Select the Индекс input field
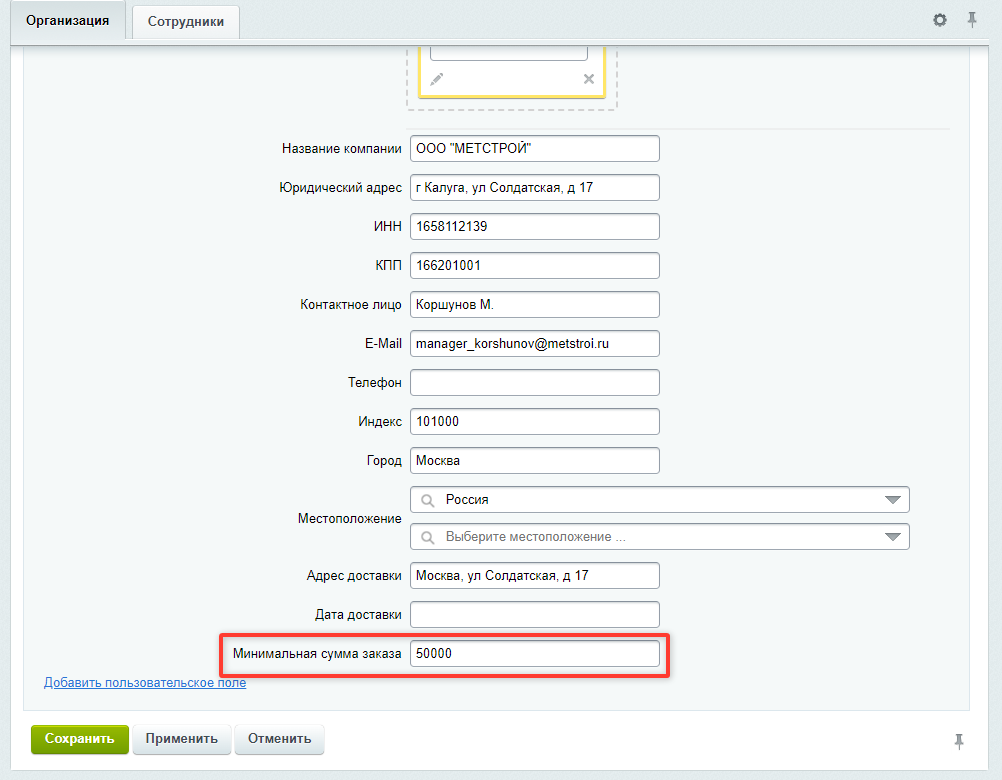Viewport: 1002px width, 780px height. tap(535, 422)
